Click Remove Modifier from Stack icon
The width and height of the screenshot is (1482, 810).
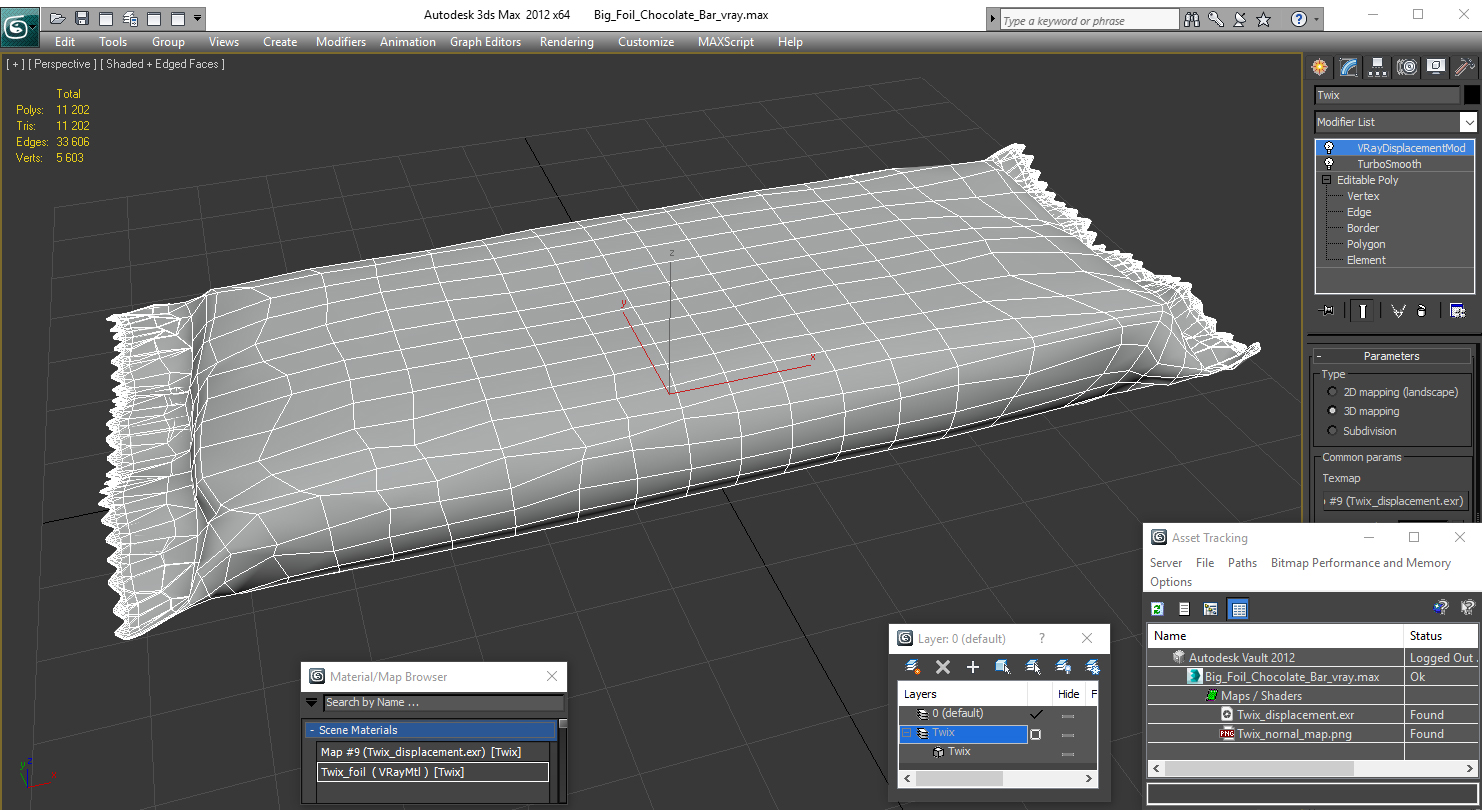(1421, 311)
